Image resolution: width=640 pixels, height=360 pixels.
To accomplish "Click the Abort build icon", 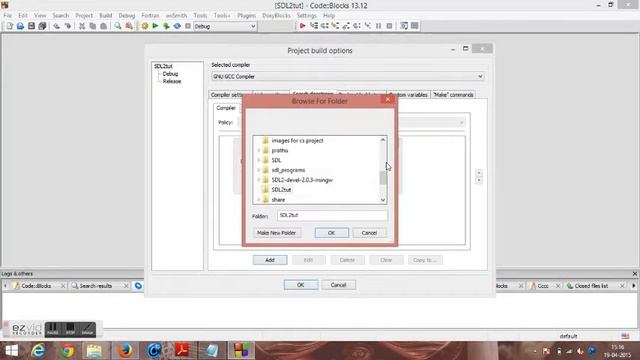I will click(x=188, y=26).
